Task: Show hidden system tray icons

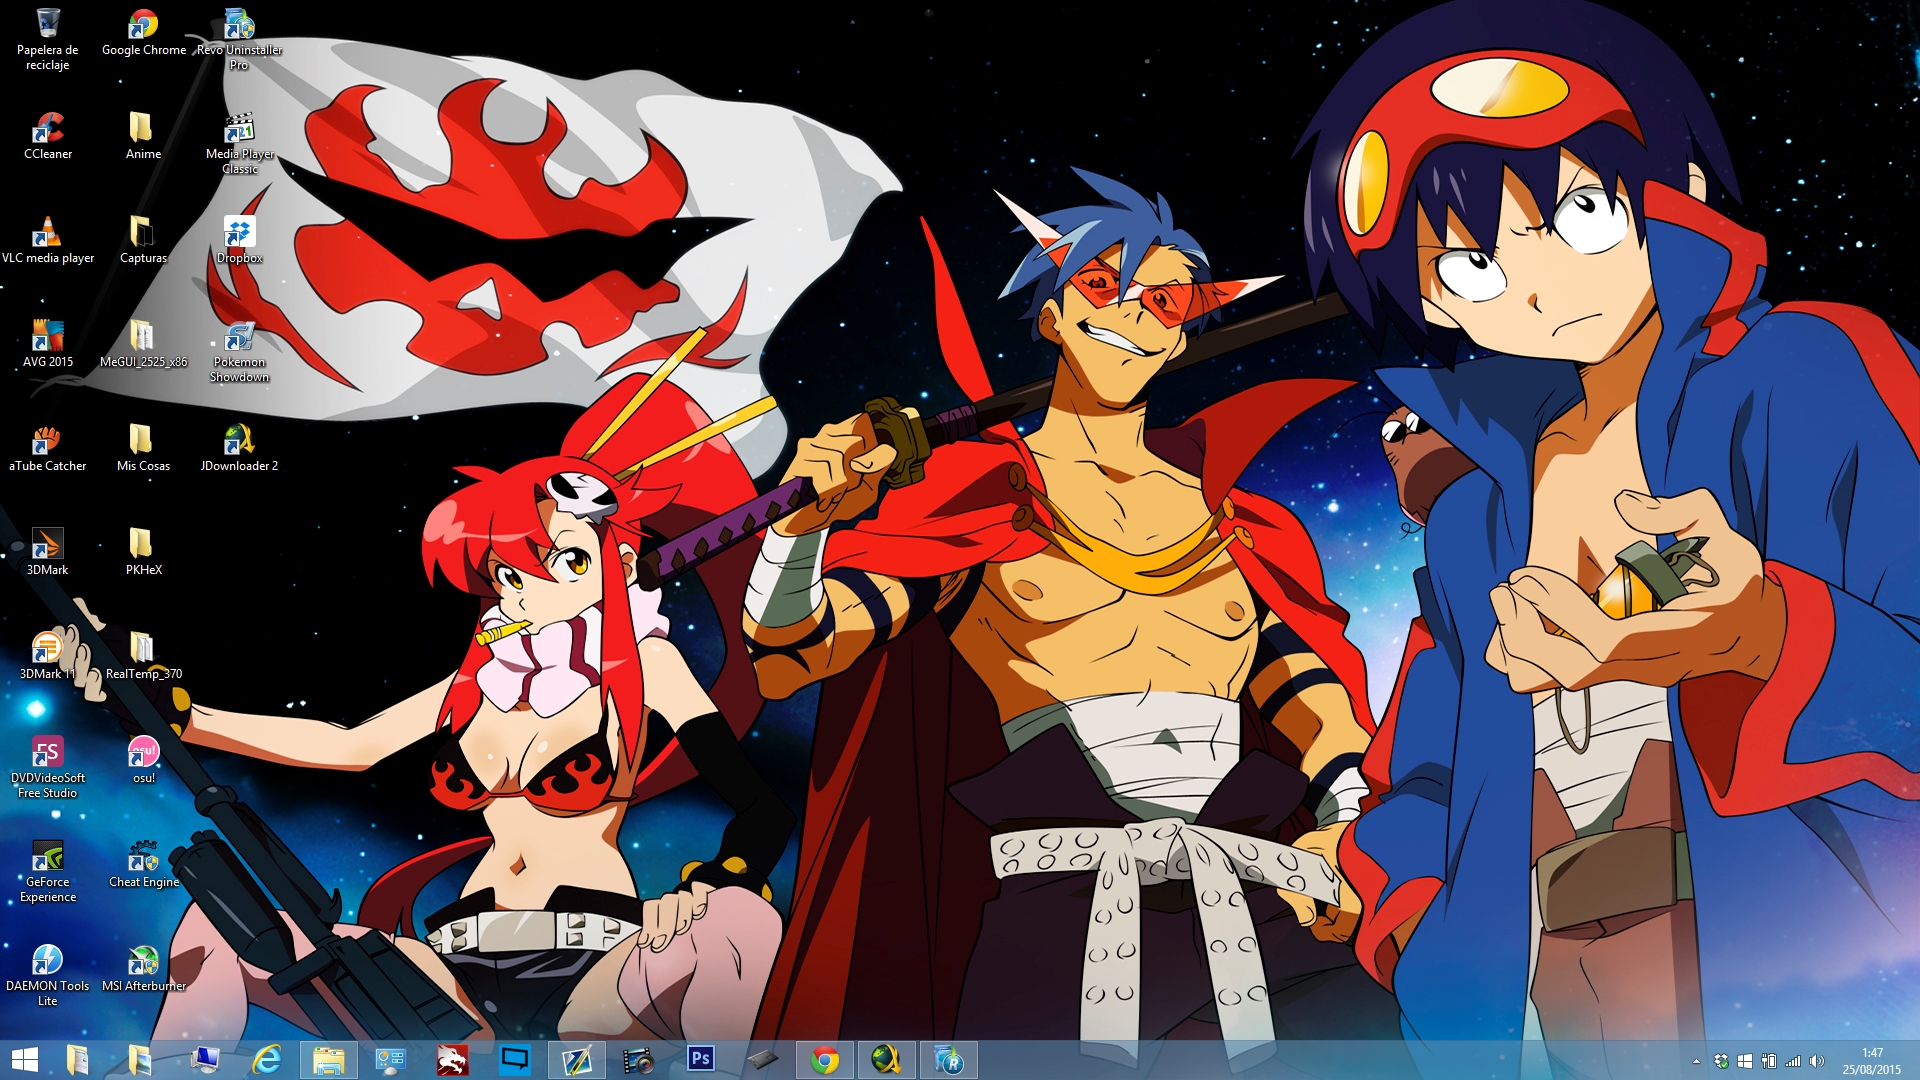Action: tap(1696, 1061)
